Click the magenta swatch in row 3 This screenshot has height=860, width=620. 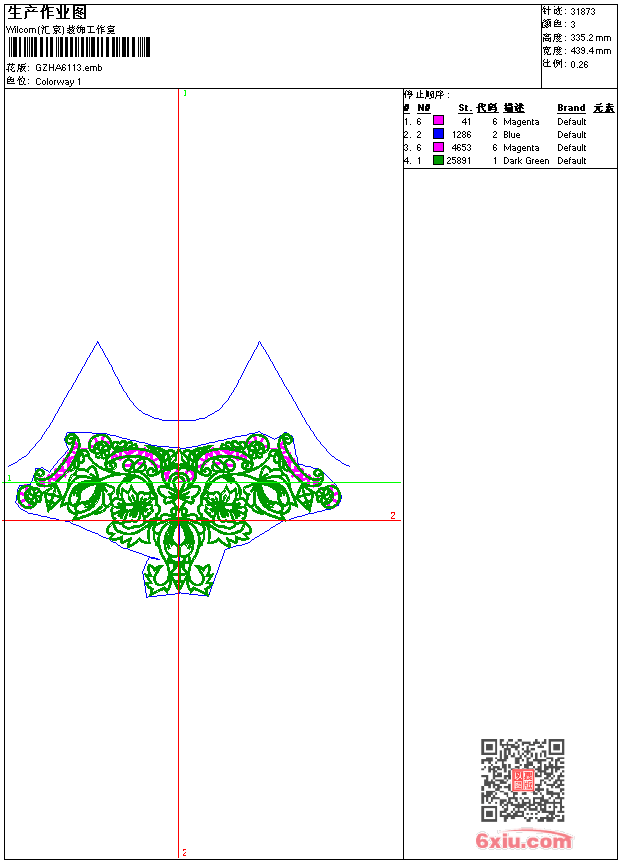438,147
